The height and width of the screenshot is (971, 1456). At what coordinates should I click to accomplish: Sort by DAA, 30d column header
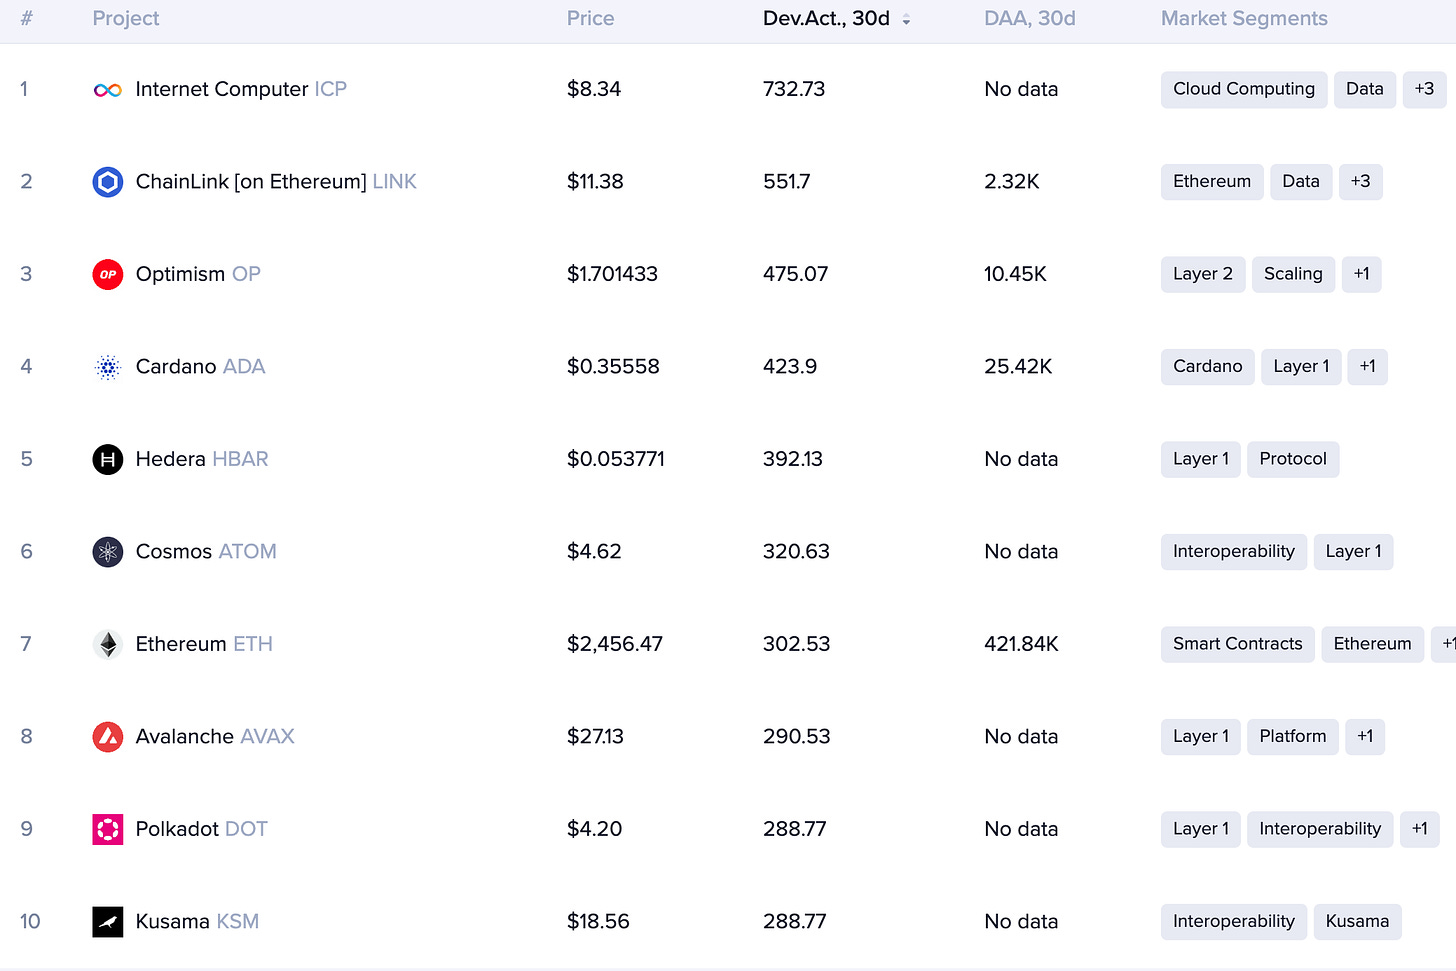click(1030, 18)
